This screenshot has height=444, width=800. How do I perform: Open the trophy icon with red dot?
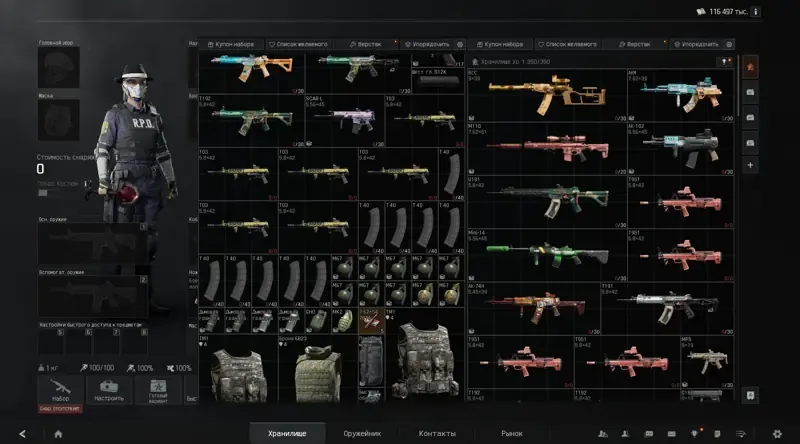(694, 433)
